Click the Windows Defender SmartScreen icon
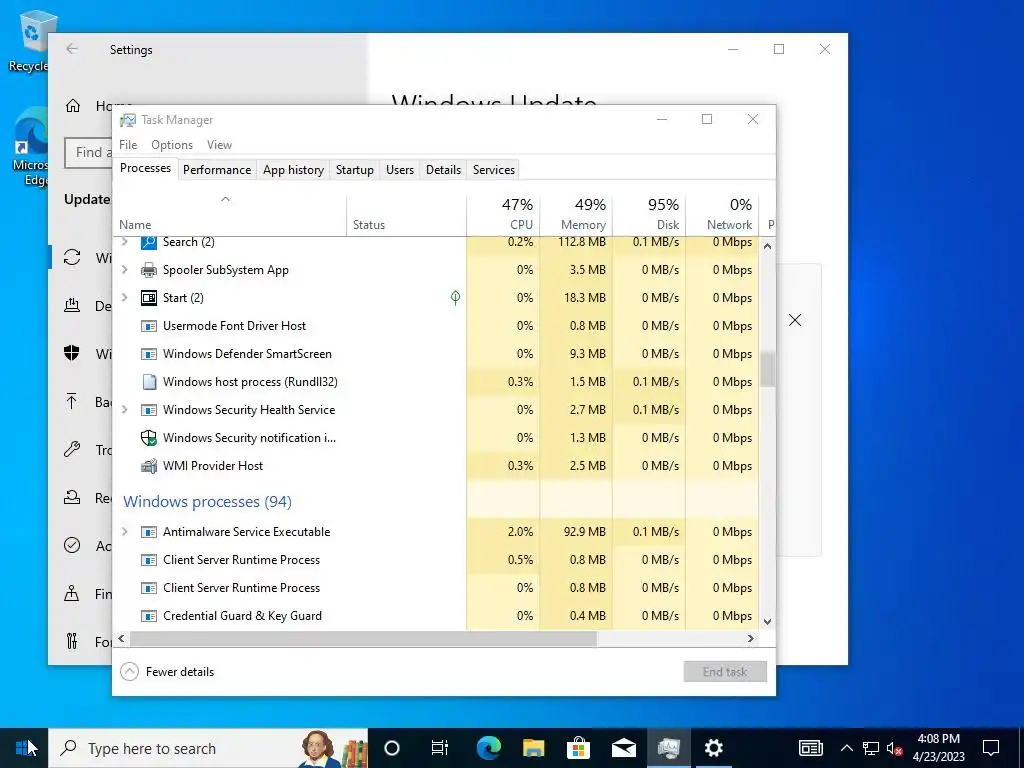This screenshot has width=1024, height=768. tap(149, 354)
